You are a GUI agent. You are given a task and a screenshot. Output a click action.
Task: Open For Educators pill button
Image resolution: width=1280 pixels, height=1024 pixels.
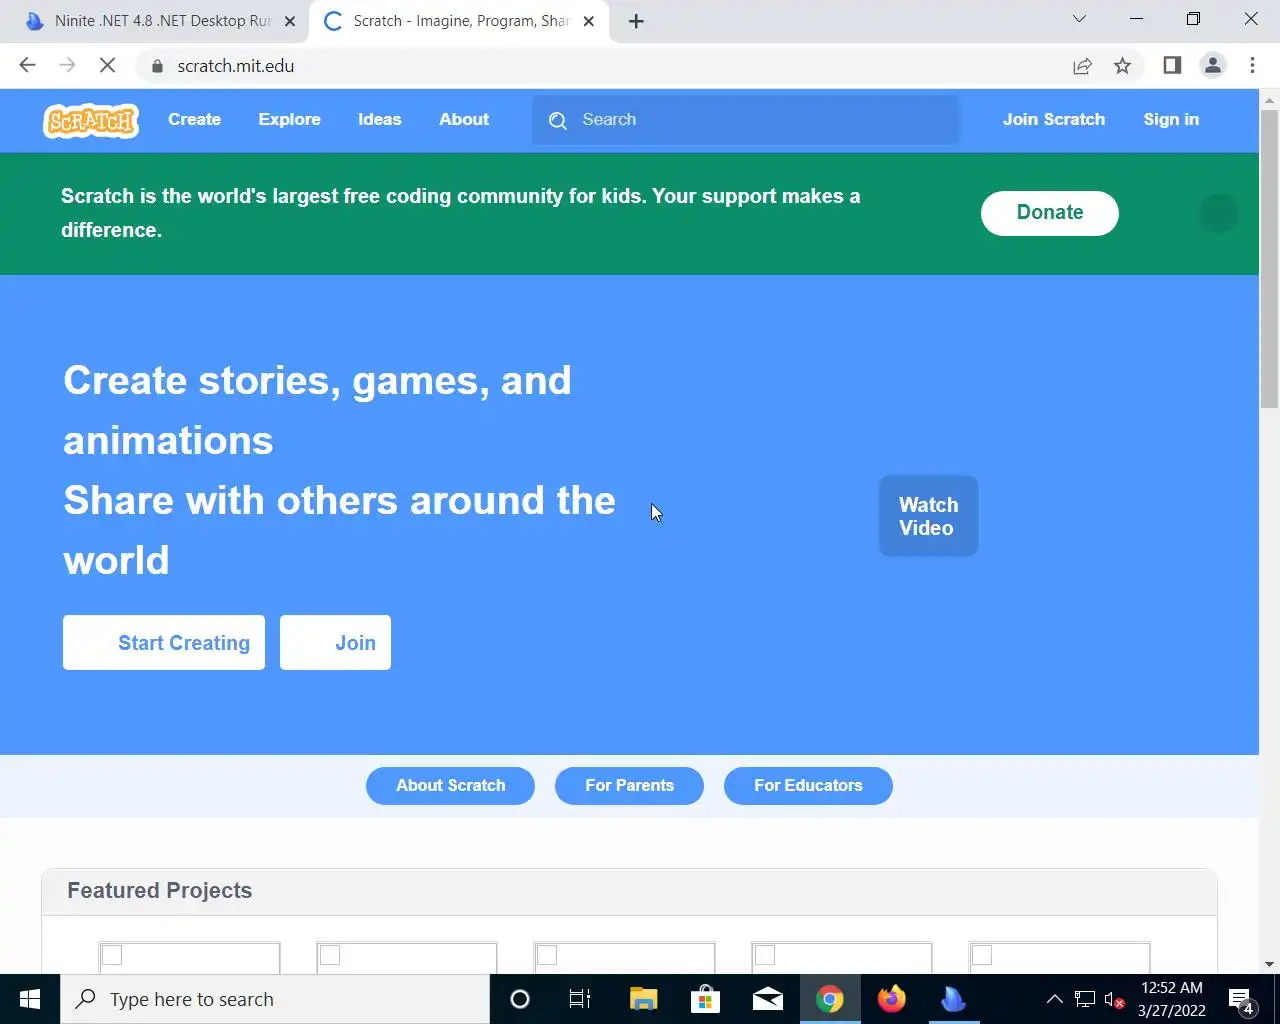(x=808, y=786)
